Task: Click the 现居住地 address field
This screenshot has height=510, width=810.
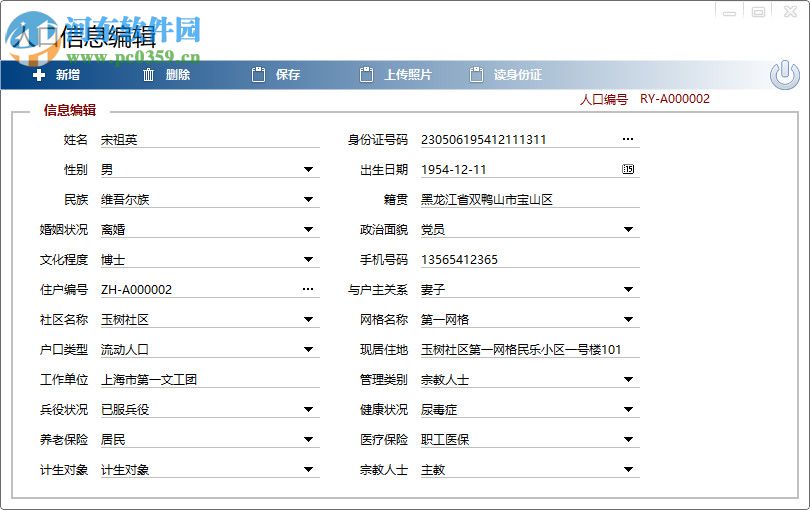Action: [530, 349]
